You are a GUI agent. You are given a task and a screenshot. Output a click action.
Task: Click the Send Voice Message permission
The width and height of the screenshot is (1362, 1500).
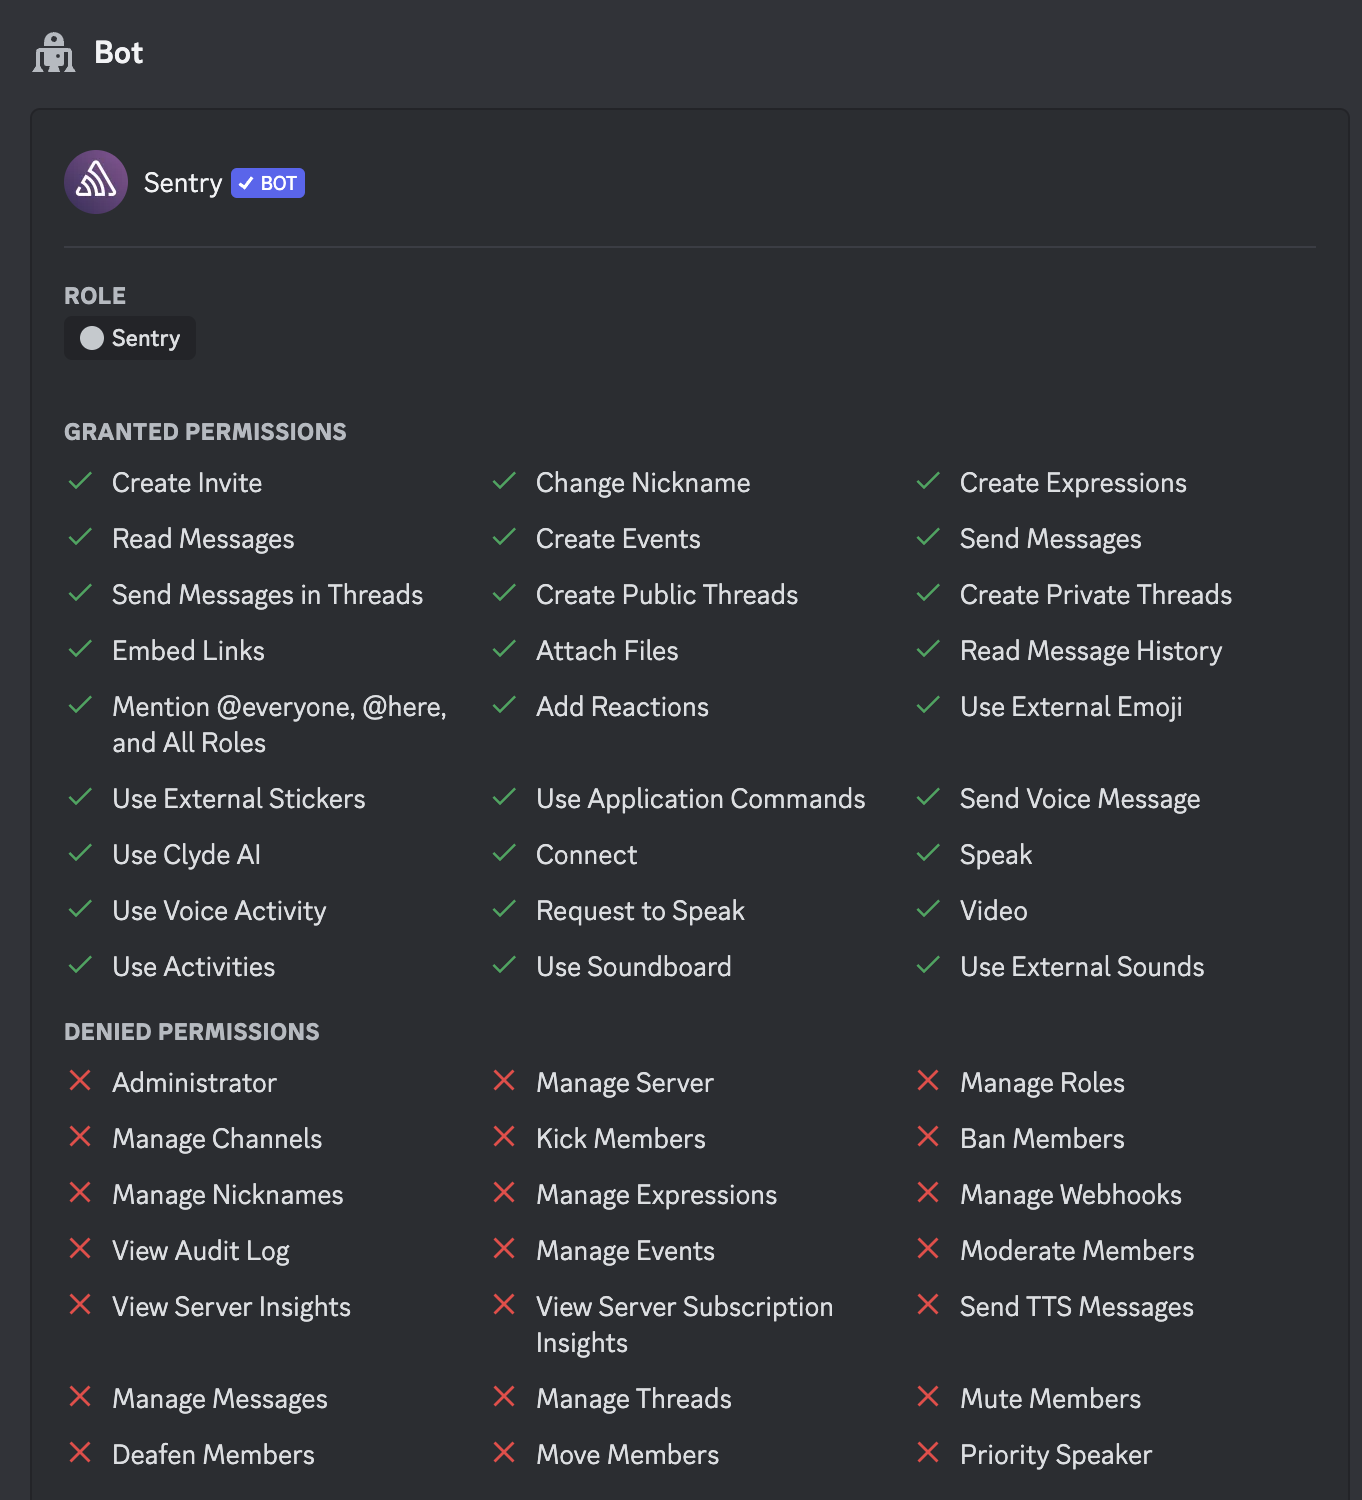pos(1080,799)
